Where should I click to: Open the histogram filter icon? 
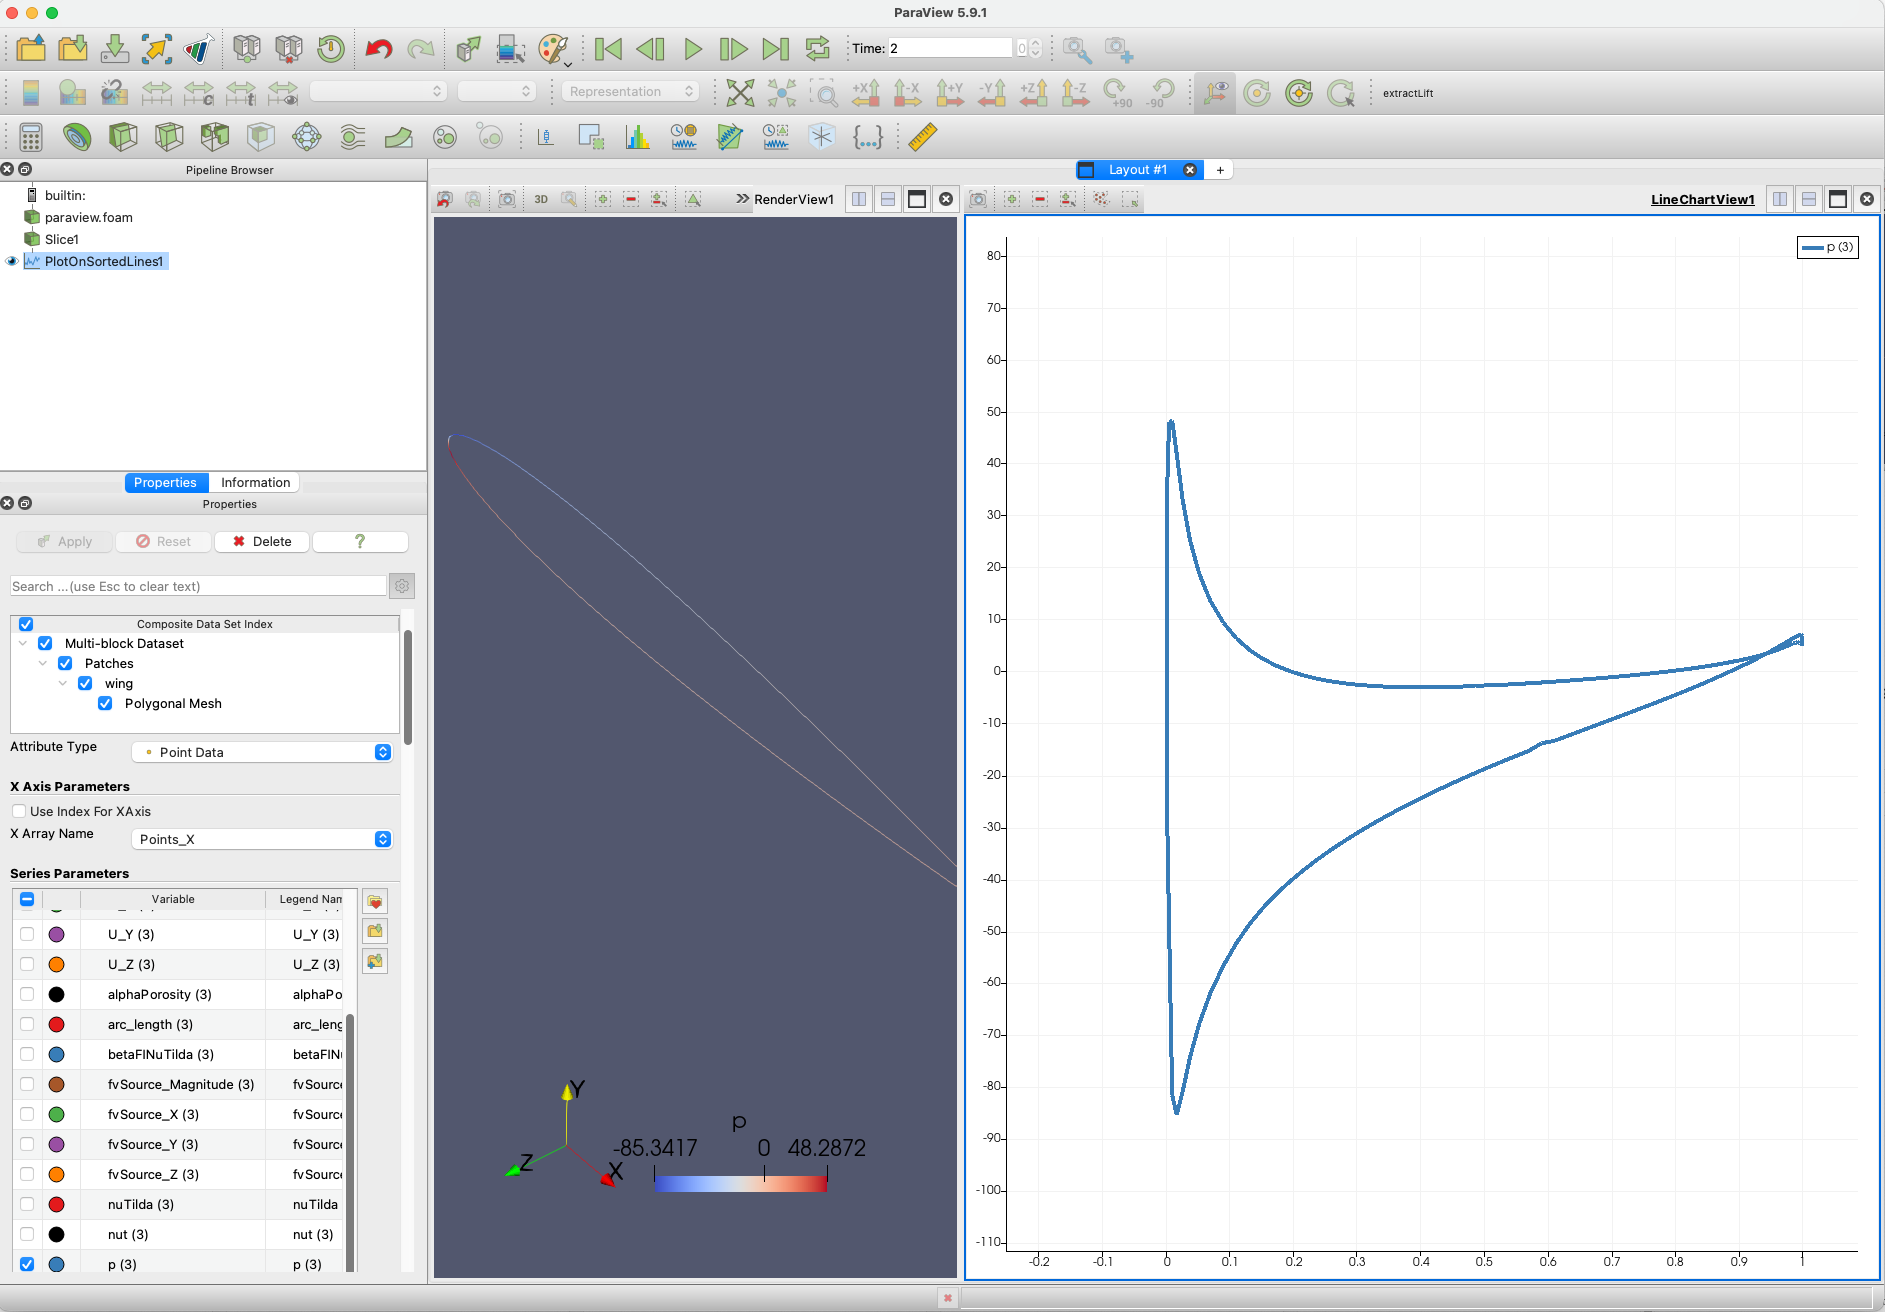click(637, 136)
